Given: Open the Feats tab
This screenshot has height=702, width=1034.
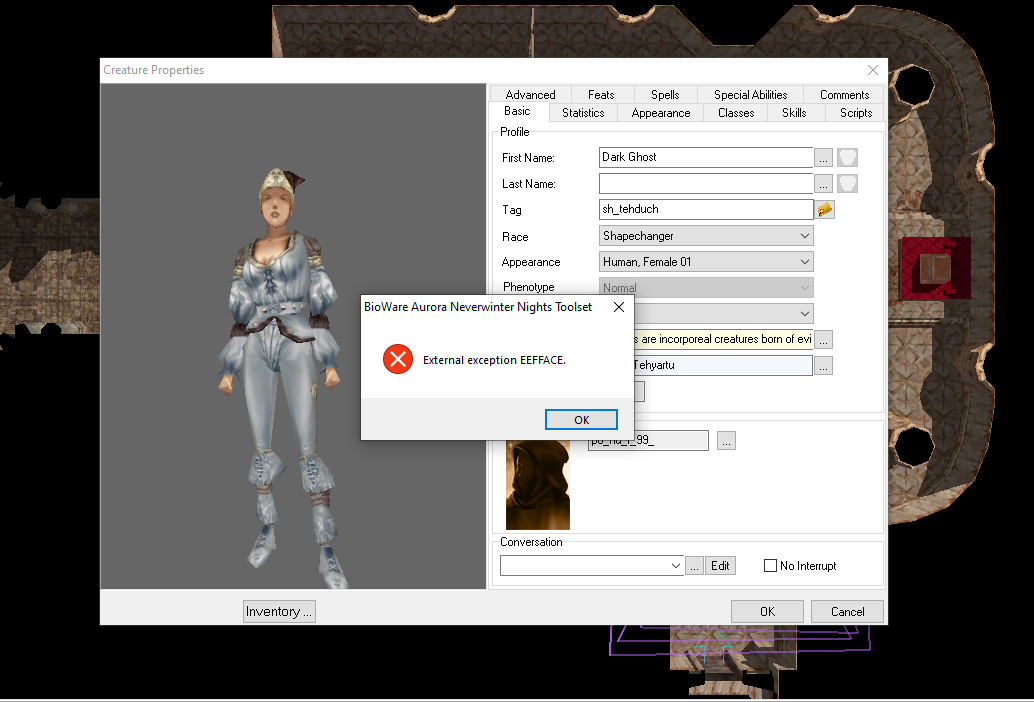Looking at the screenshot, I should tap(601, 94).
